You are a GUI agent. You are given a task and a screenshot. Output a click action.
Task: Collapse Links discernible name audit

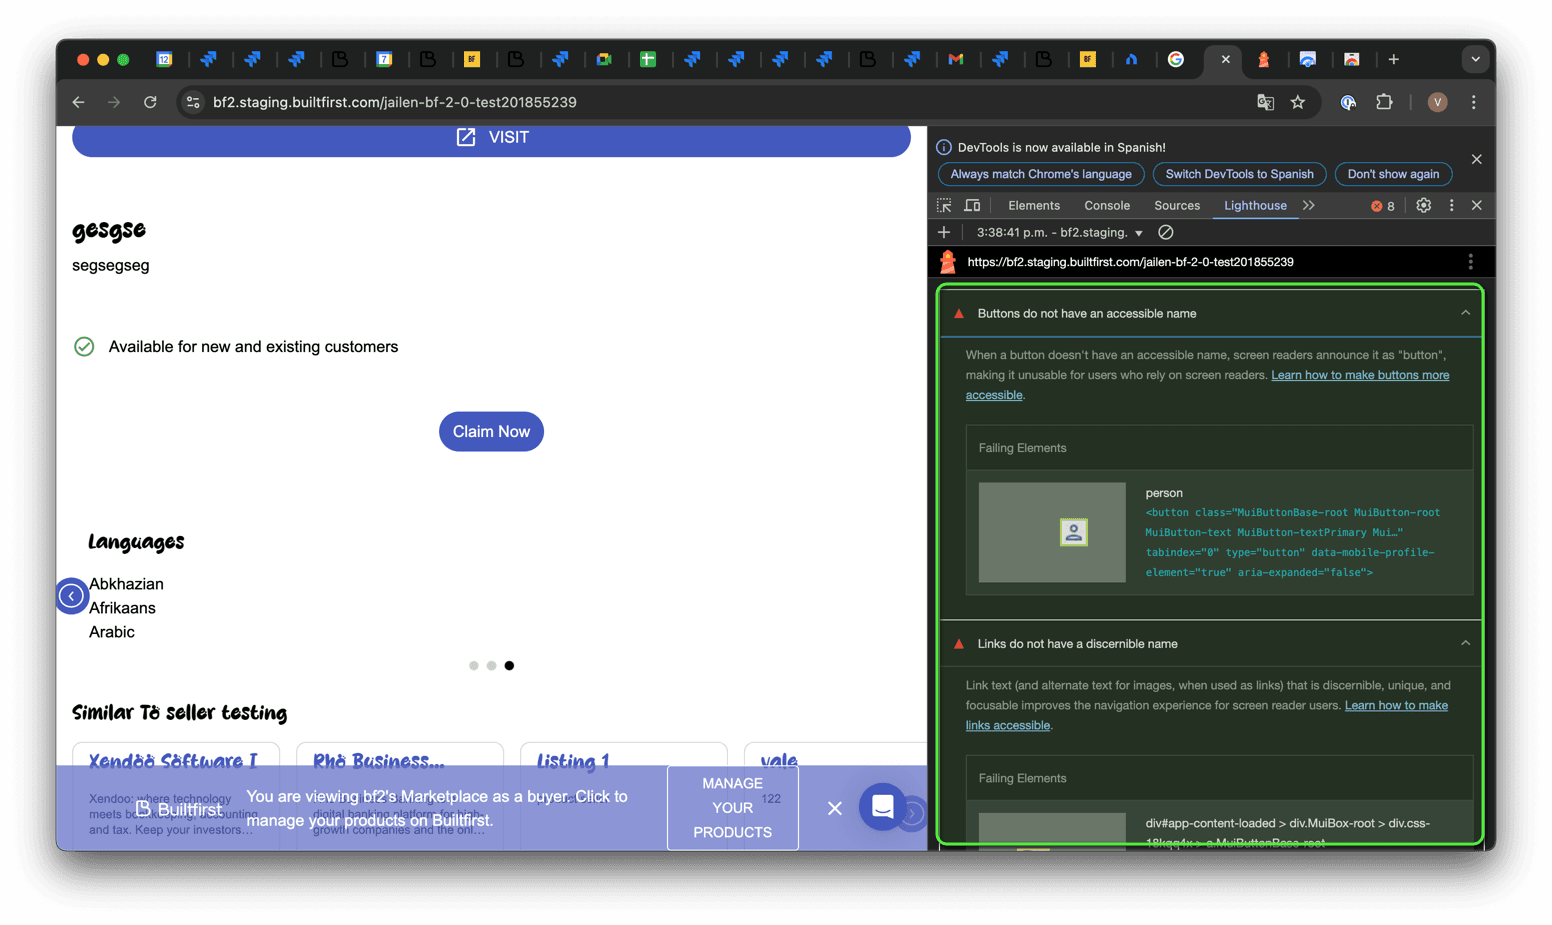[x=1465, y=643]
